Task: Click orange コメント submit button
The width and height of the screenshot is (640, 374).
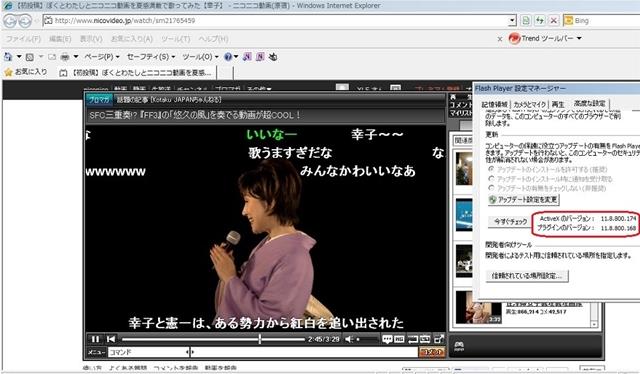Action: tap(431, 352)
